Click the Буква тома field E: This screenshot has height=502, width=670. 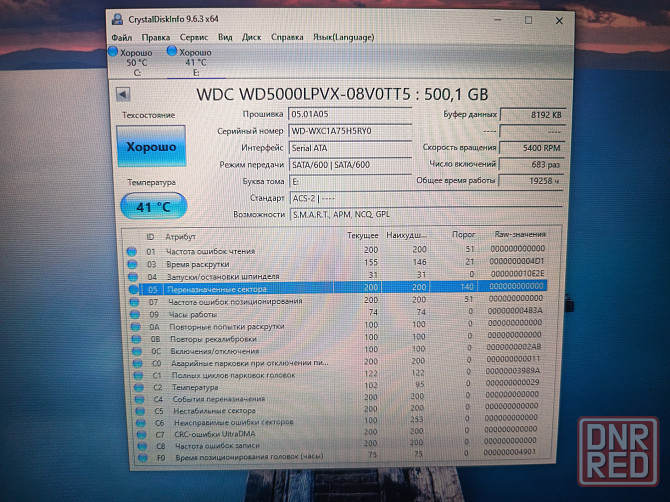350,182
